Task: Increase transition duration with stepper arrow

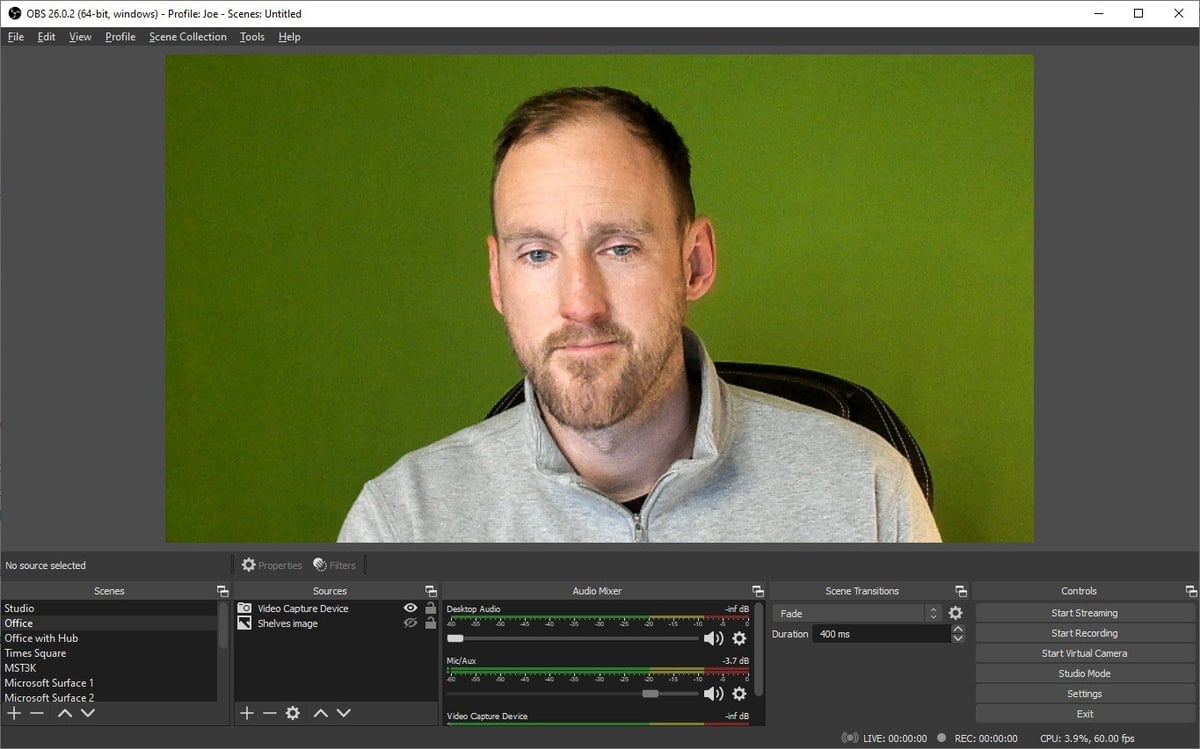Action: [x=958, y=629]
